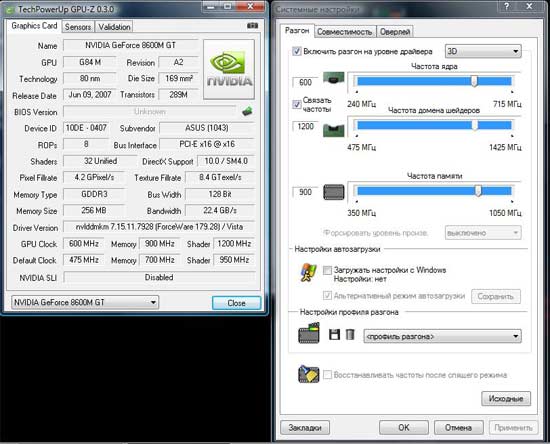Click the NVIDIA logo in GPU-Z

pyautogui.click(x=229, y=69)
